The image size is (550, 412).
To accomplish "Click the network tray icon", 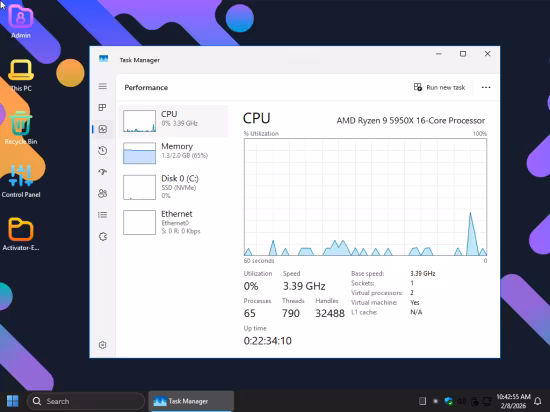I will [x=487, y=401].
